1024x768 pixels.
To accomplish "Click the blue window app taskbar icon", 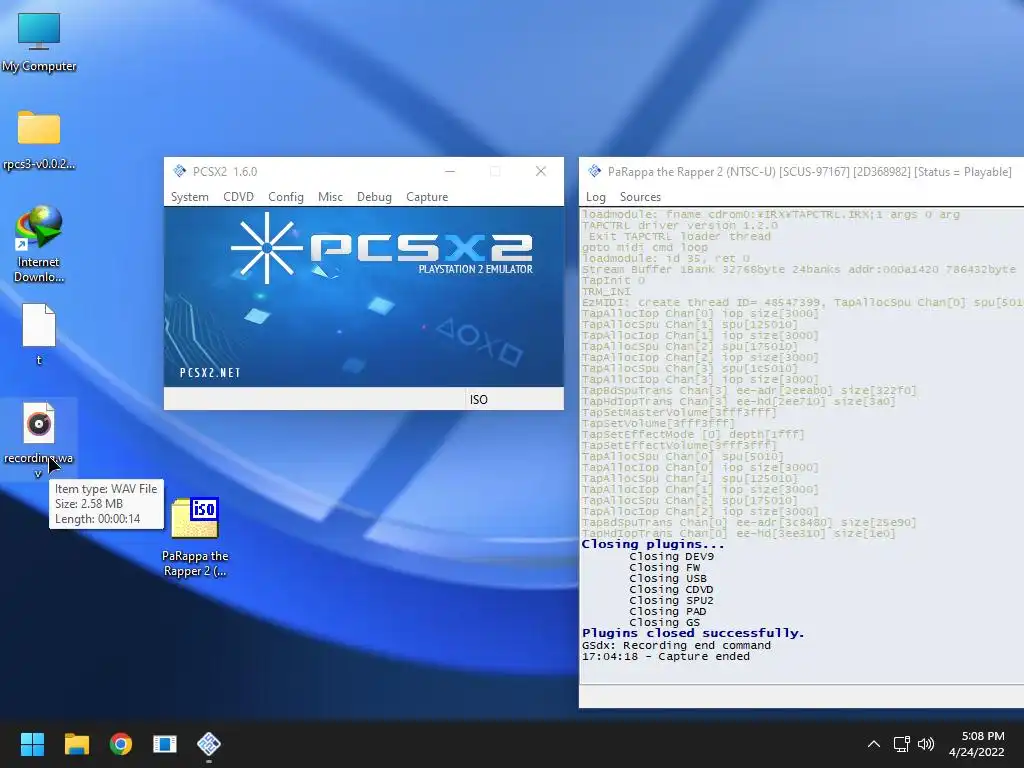I will click(x=165, y=744).
